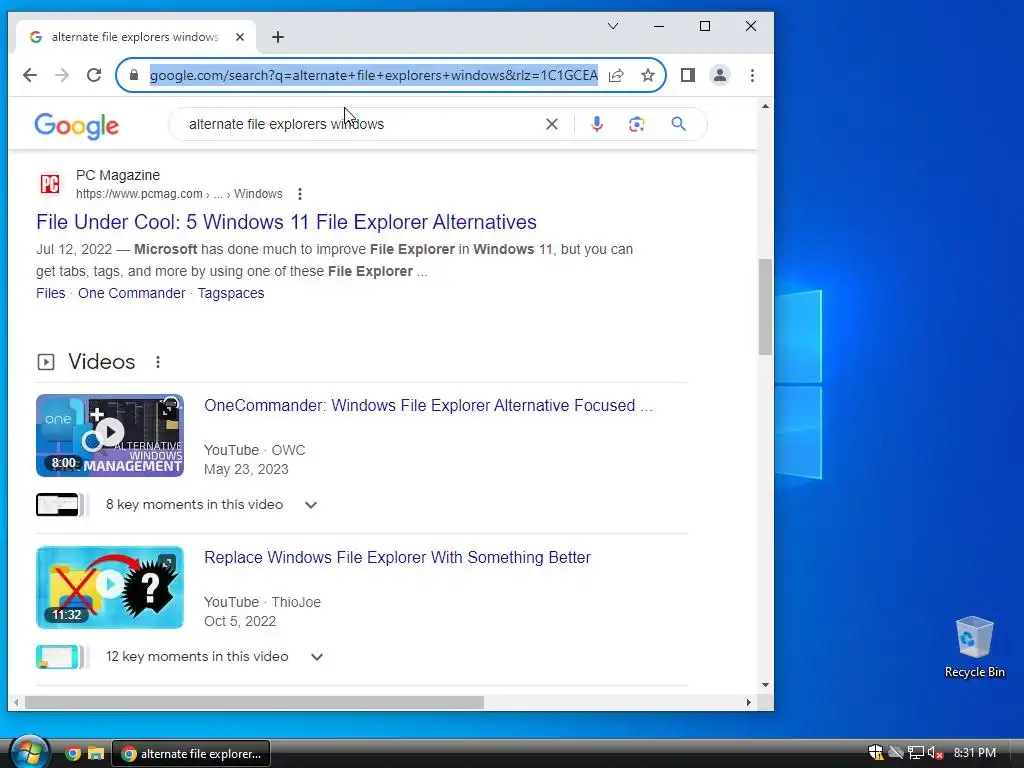
Task: Select 'alternate file explorer...' taskbar button
Action: tap(191, 754)
